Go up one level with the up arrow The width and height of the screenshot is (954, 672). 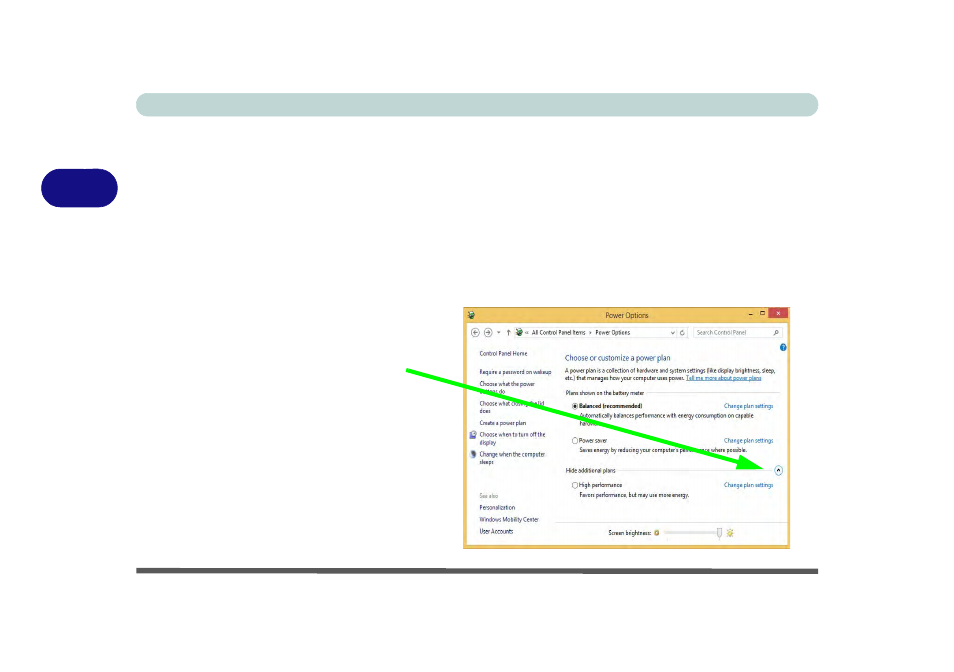click(x=509, y=333)
